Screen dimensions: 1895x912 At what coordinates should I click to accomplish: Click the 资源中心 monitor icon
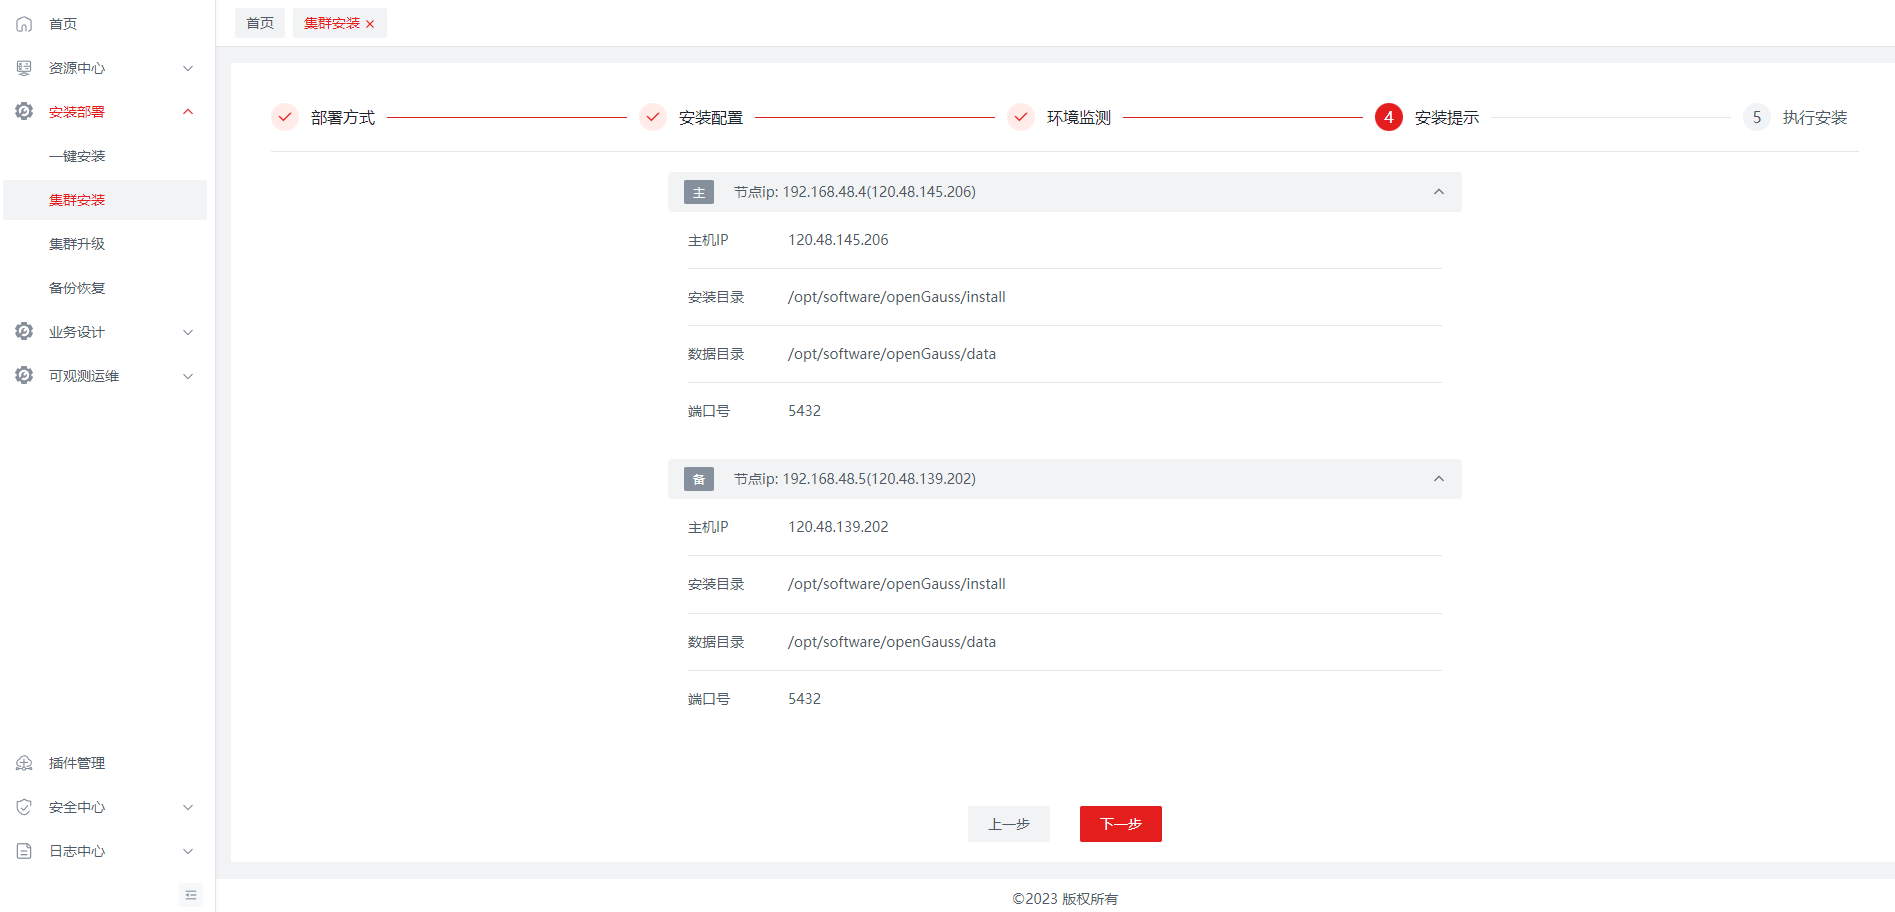pyautogui.click(x=24, y=68)
